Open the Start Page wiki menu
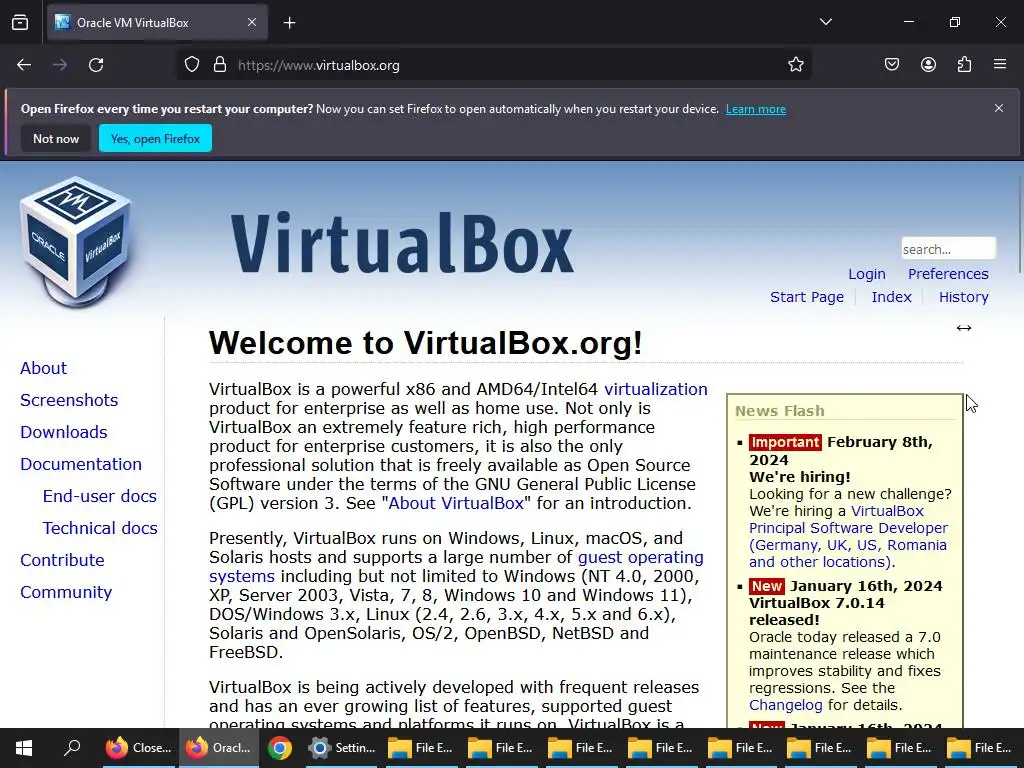 point(807,297)
